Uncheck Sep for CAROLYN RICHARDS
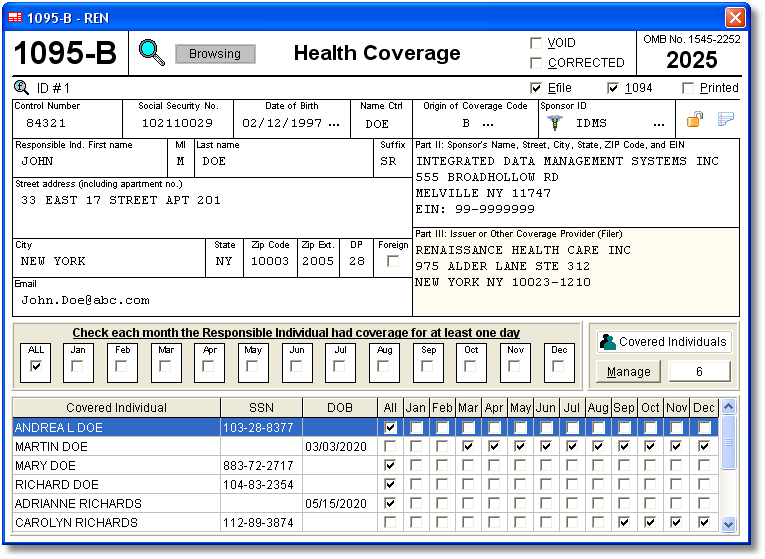 point(624,522)
